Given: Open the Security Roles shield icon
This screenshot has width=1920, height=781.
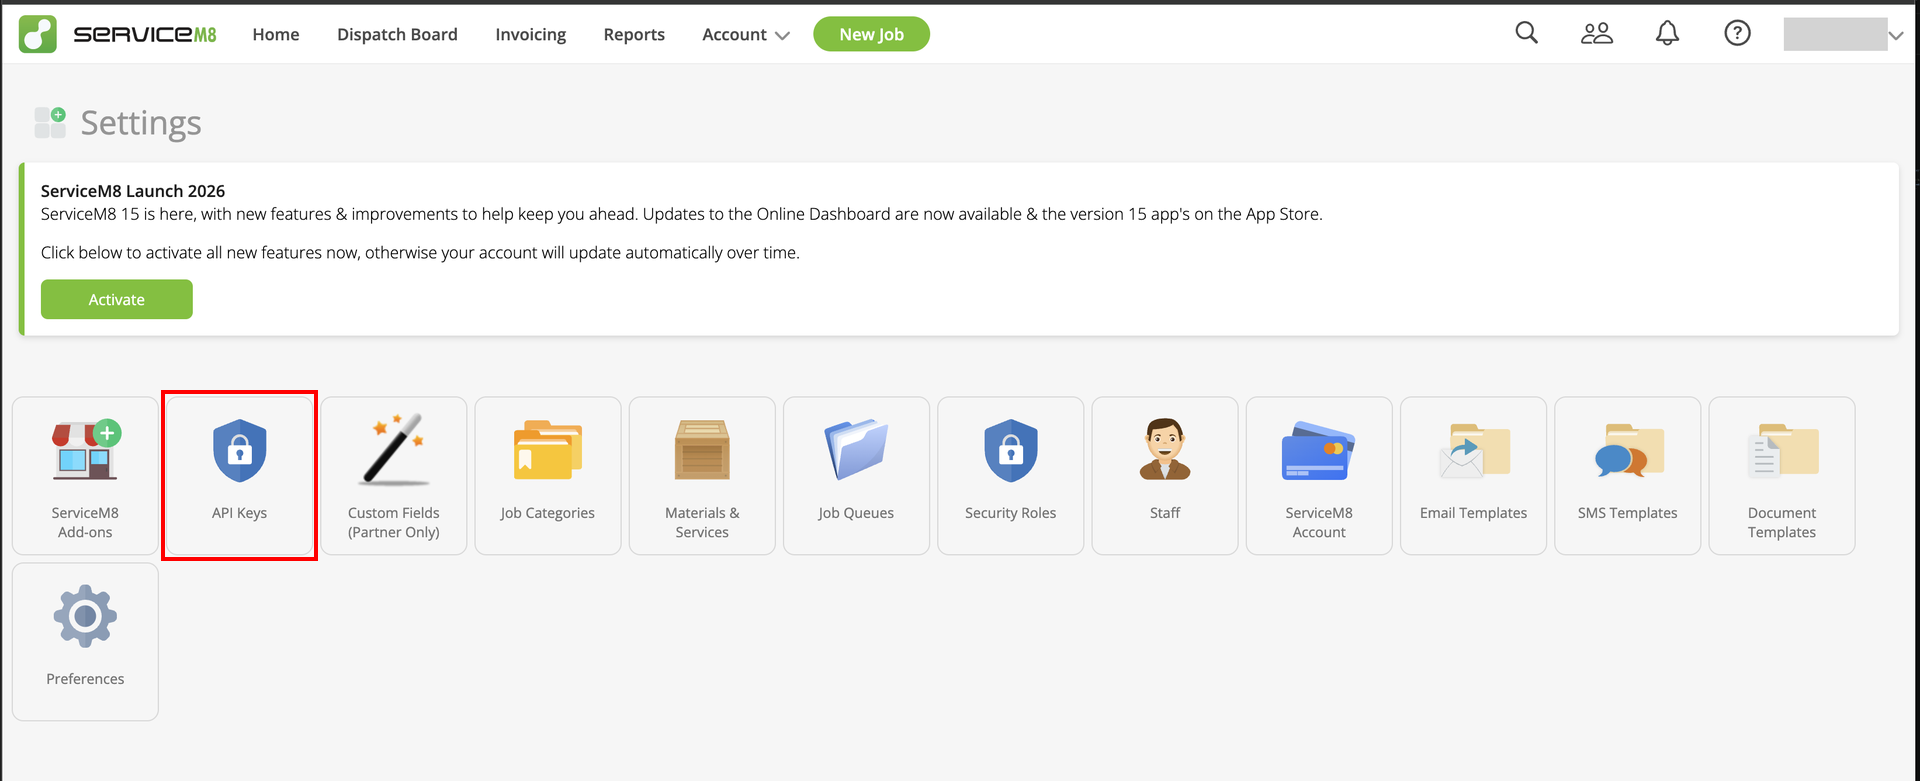Looking at the screenshot, I should pyautogui.click(x=1011, y=450).
